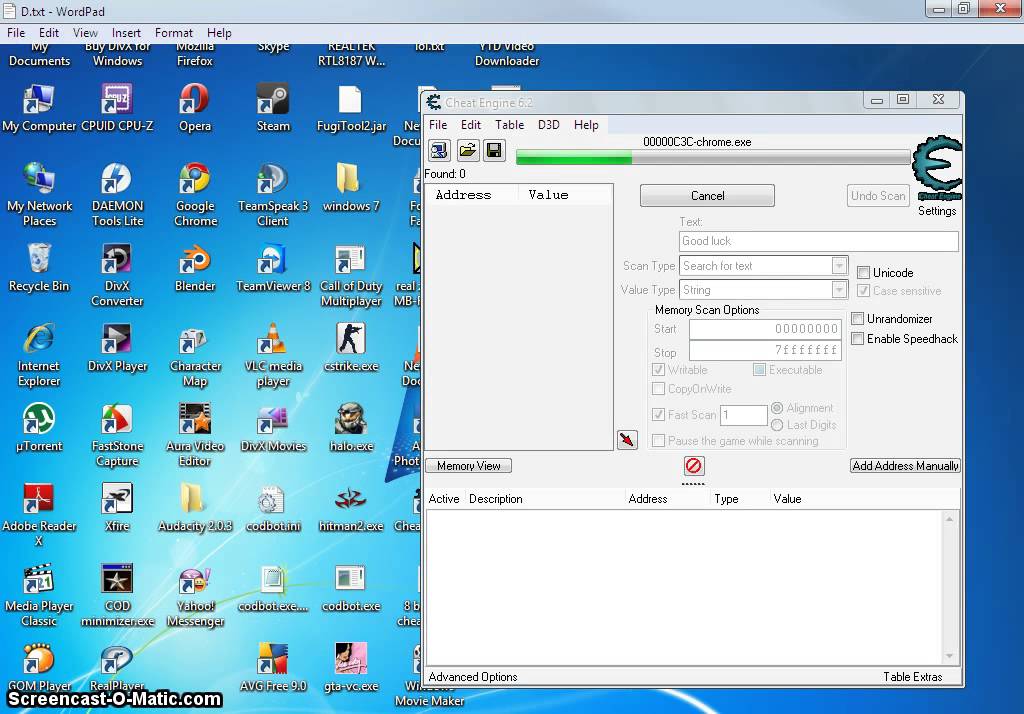The height and width of the screenshot is (714, 1024).
Task: Click the address table scrollbar down arrow
Action: [949, 655]
